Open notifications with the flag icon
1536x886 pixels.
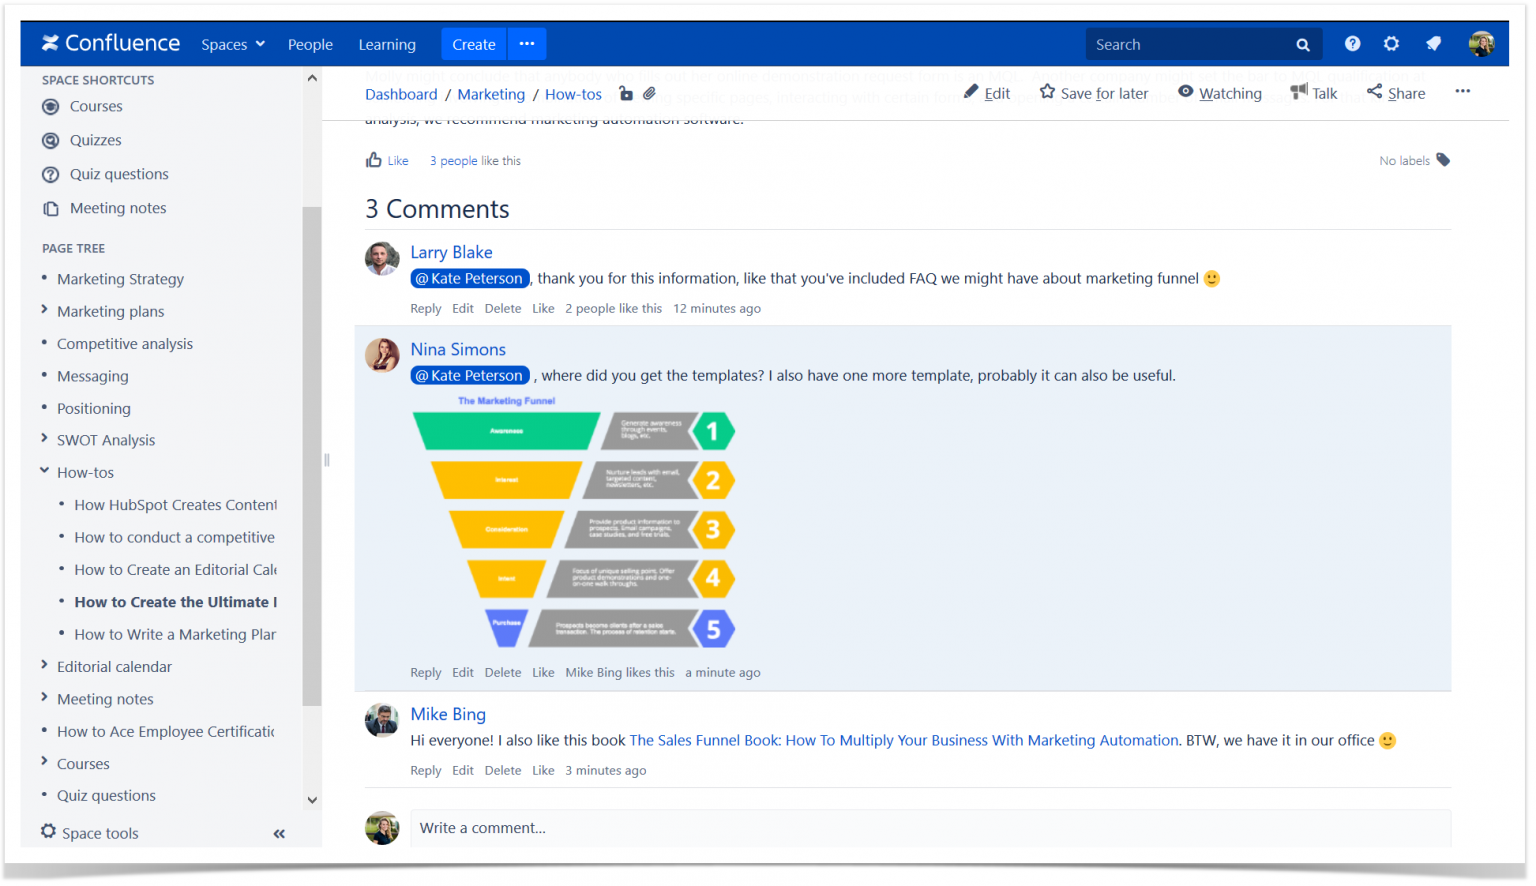(x=1433, y=43)
